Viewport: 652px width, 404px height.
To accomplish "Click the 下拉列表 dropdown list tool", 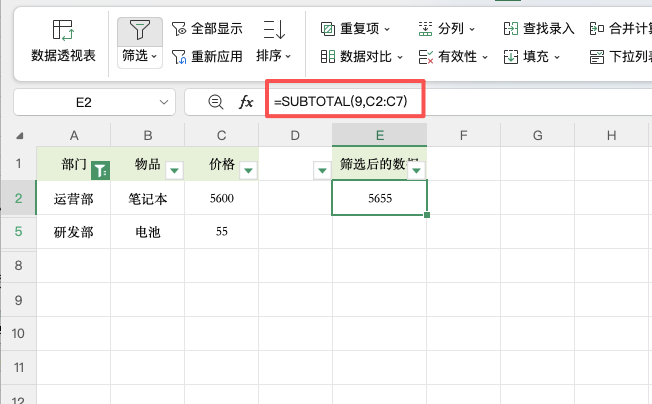I will [620, 57].
